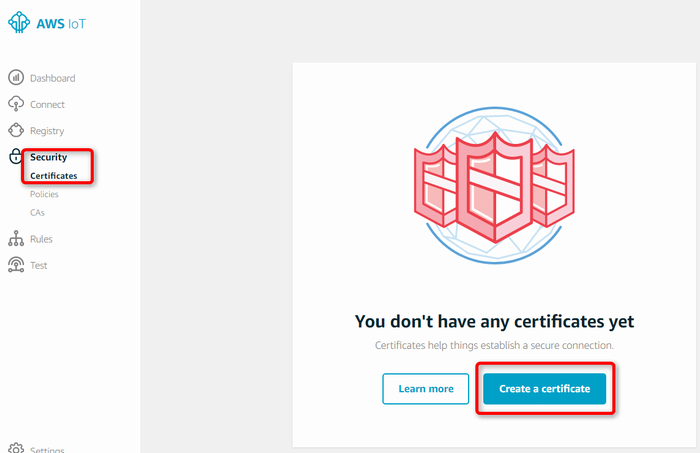Viewport: 700px width, 453px height.
Task: Click the Test broadcast icon
Action: pyautogui.click(x=16, y=265)
